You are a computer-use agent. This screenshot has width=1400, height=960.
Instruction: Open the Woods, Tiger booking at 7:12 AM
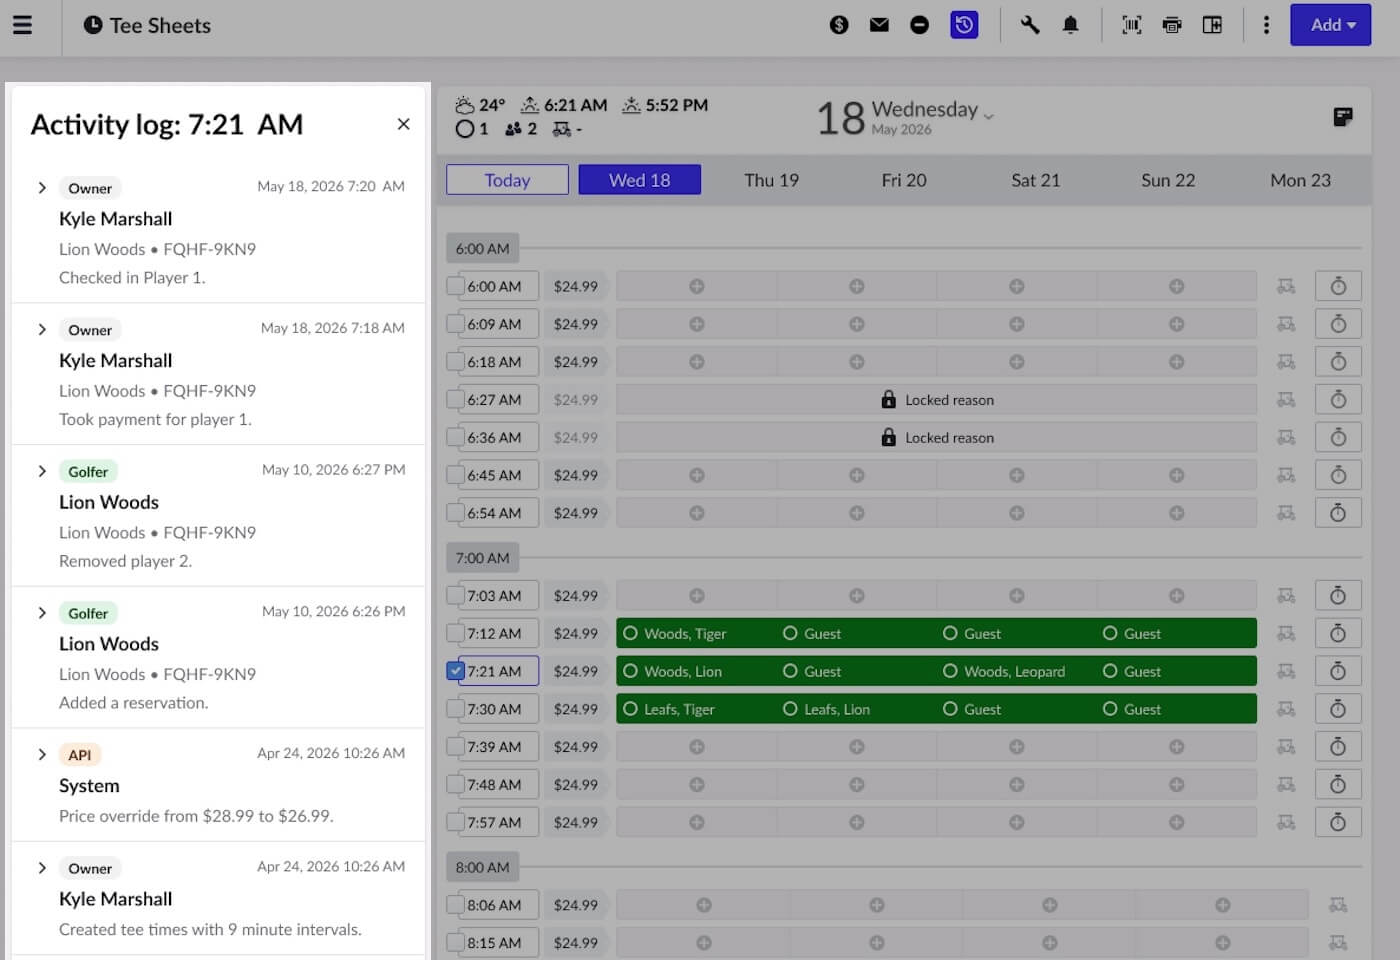(685, 633)
